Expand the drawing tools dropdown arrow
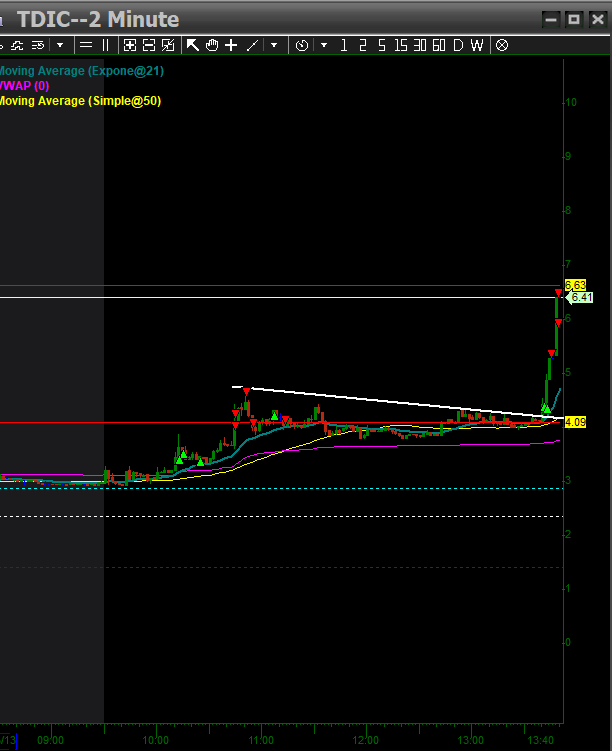 274,46
